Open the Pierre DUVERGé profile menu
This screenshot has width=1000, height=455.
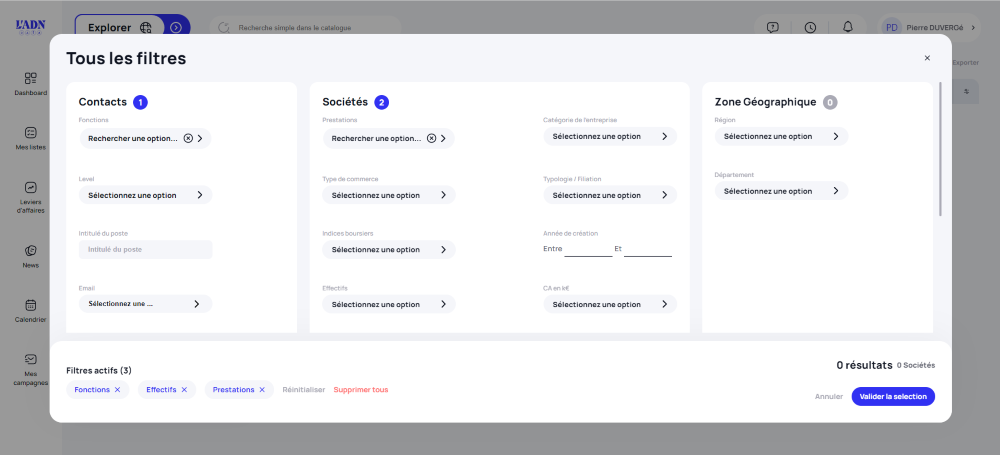point(928,28)
